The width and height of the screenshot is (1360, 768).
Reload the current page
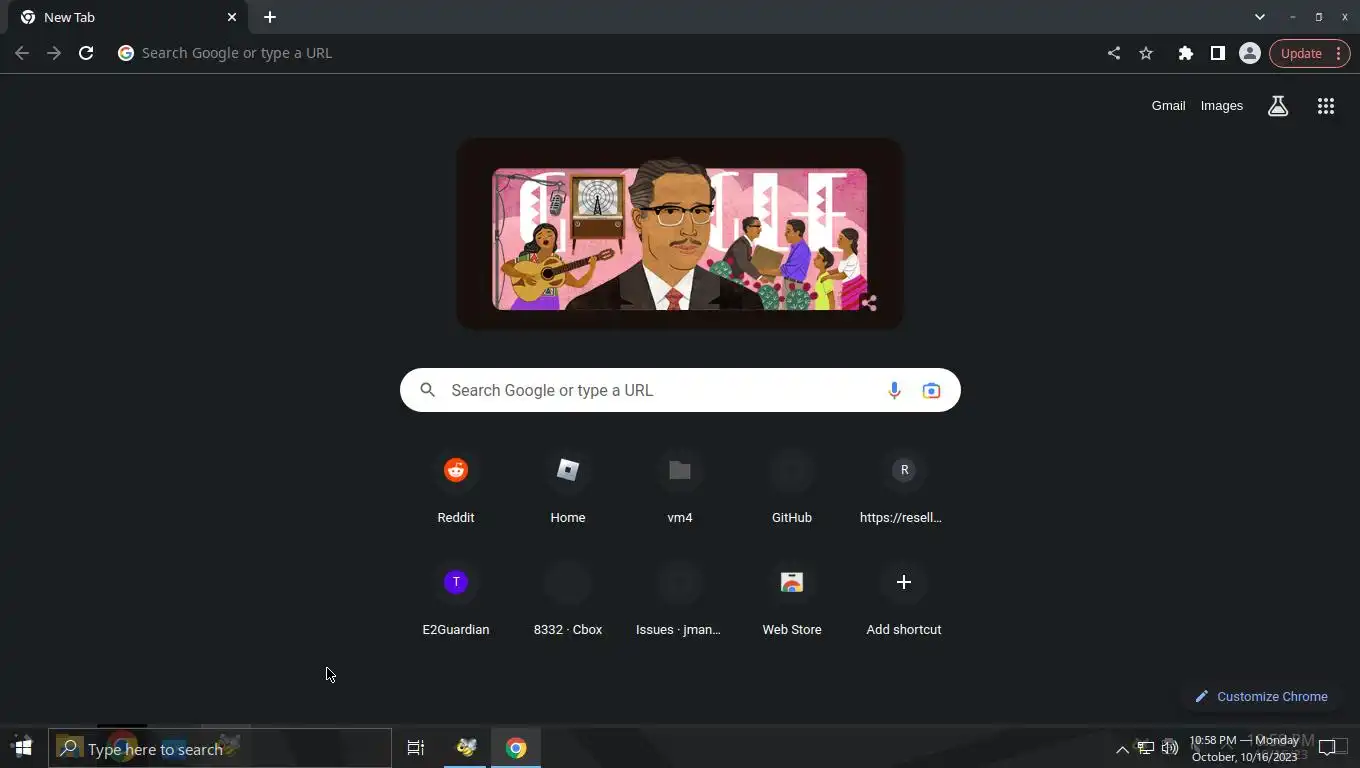coord(86,53)
